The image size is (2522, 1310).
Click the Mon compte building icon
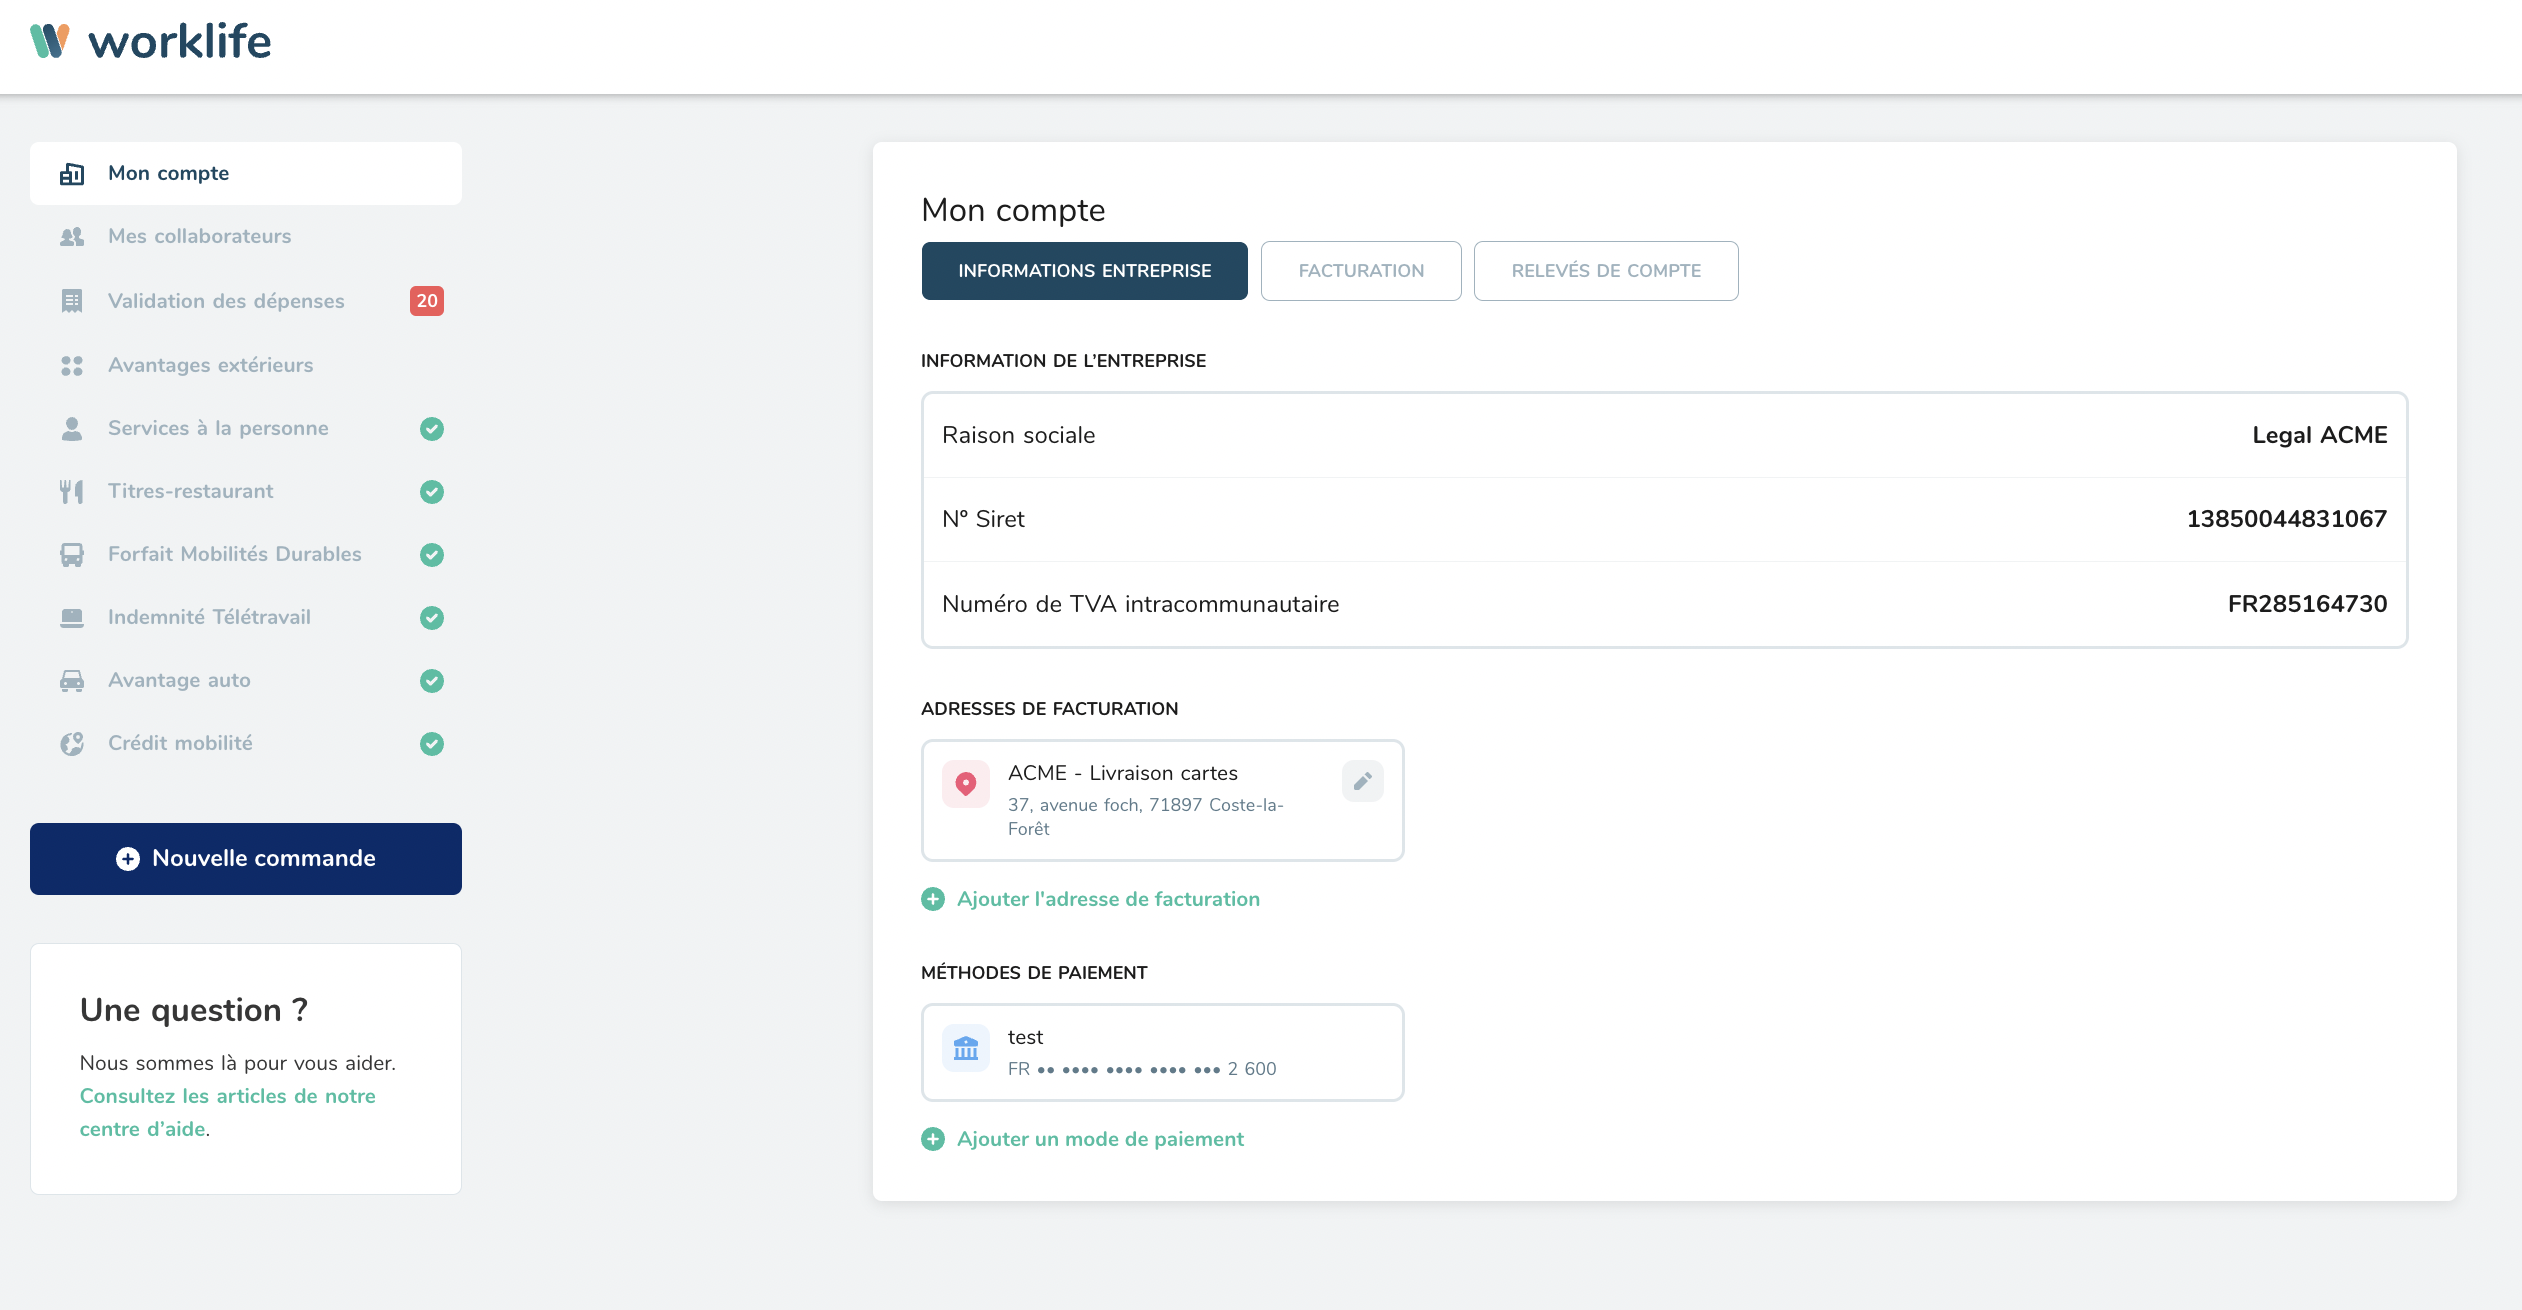click(72, 174)
